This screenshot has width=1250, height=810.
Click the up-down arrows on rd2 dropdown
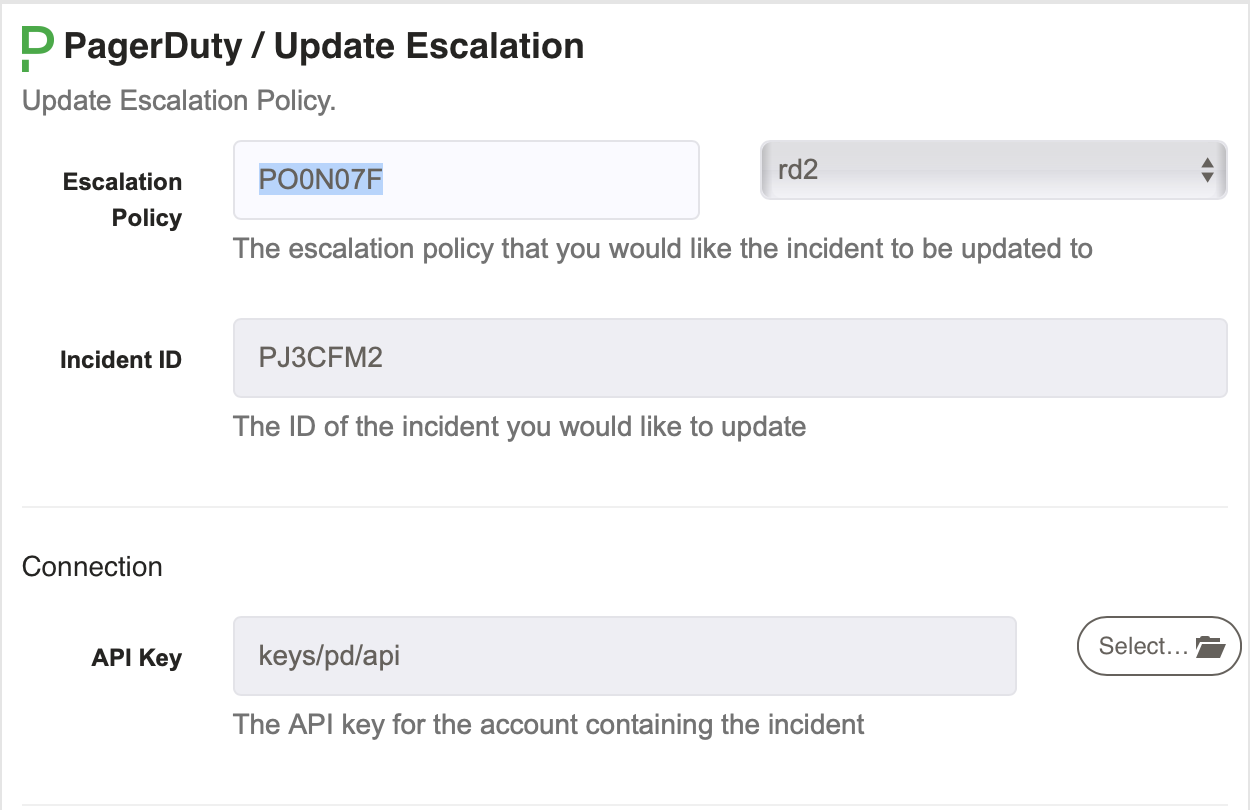(x=1207, y=170)
